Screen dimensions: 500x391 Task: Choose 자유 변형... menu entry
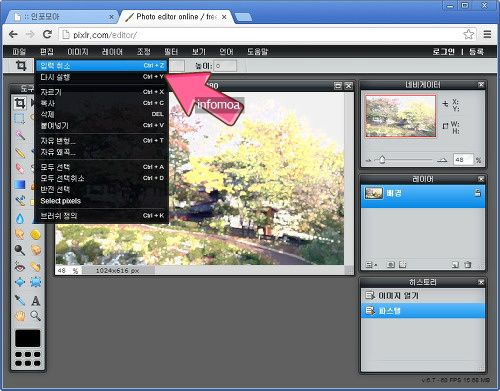point(102,141)
